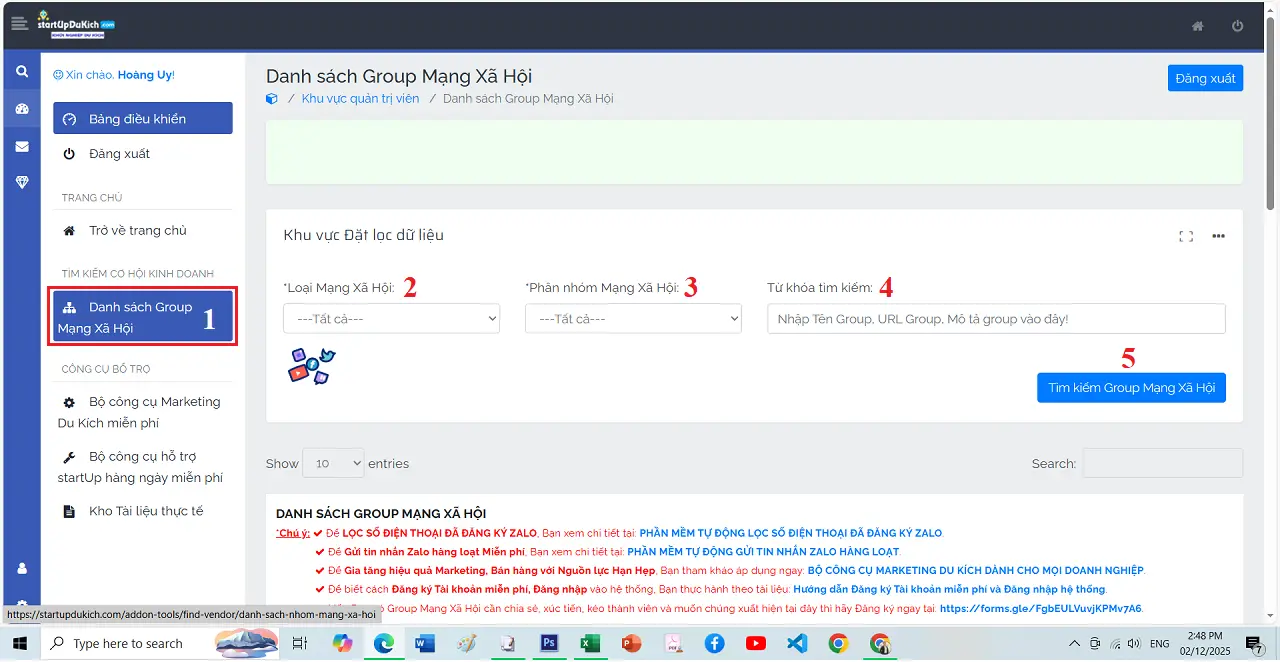Toggle fullscreen for the data filter panel
The width and height of the screenshot is (1280, 662).
(1186, 236)
